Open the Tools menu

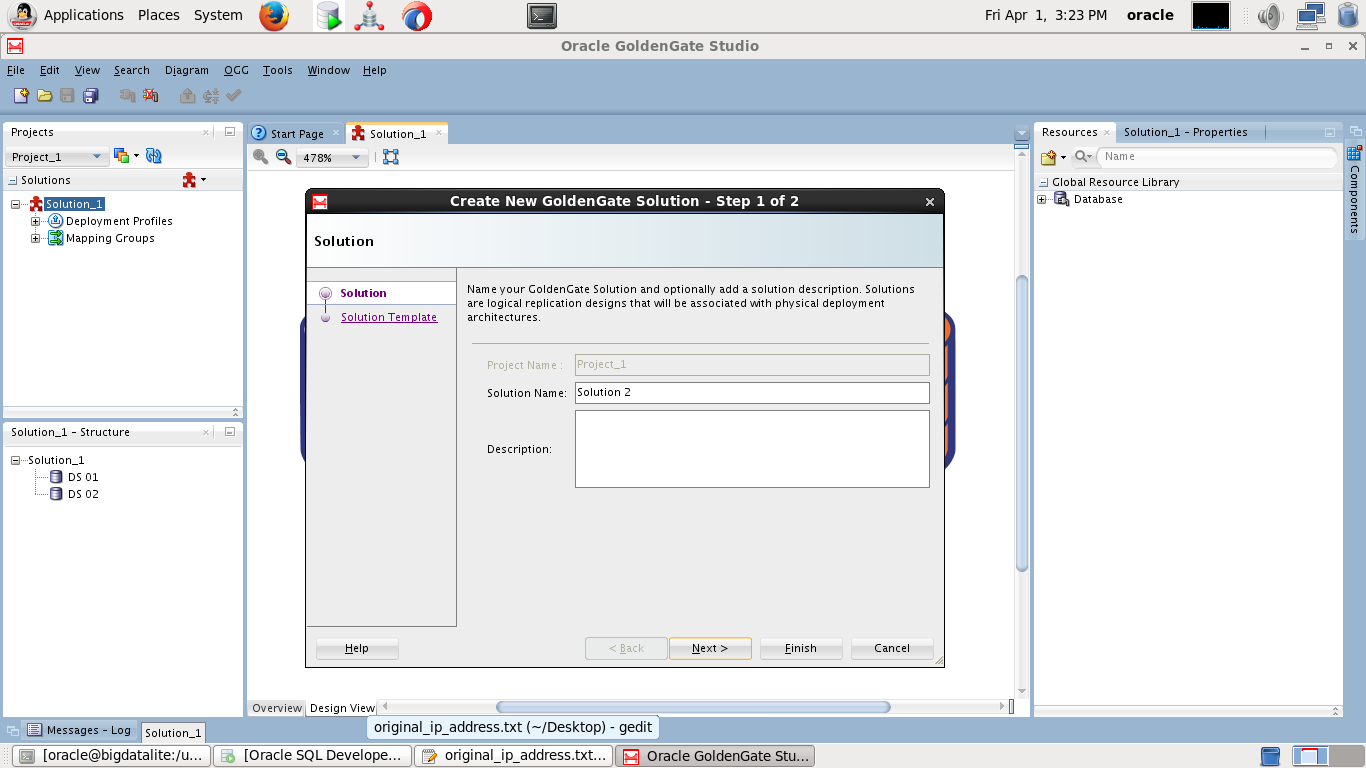click(277, 70)
